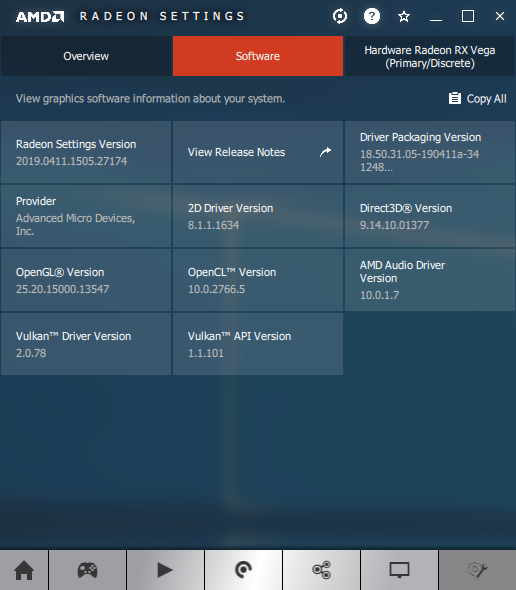Open Display via monitor icon

pos(399,570)
